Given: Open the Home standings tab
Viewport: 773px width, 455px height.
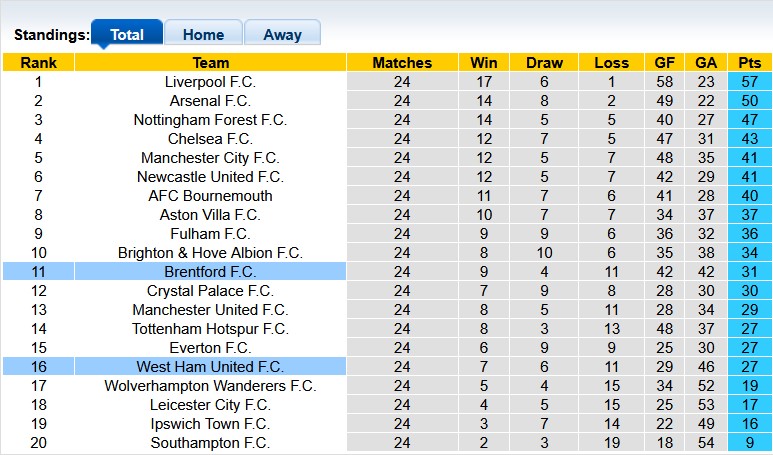Looking at the screenshot, I should (203, 34).
